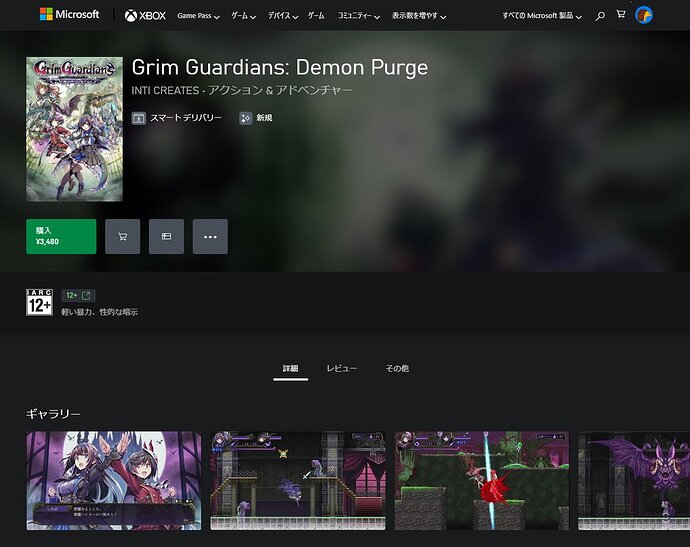Buy the game for ¥3,480
The height and width of the screenshot is (547, 690).
61,237
